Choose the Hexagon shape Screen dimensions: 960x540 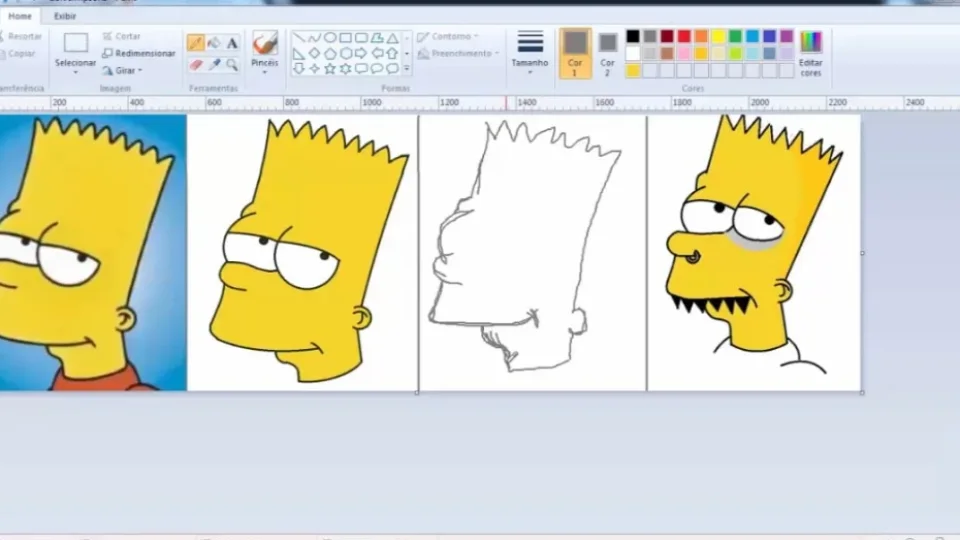coord(345,53)
